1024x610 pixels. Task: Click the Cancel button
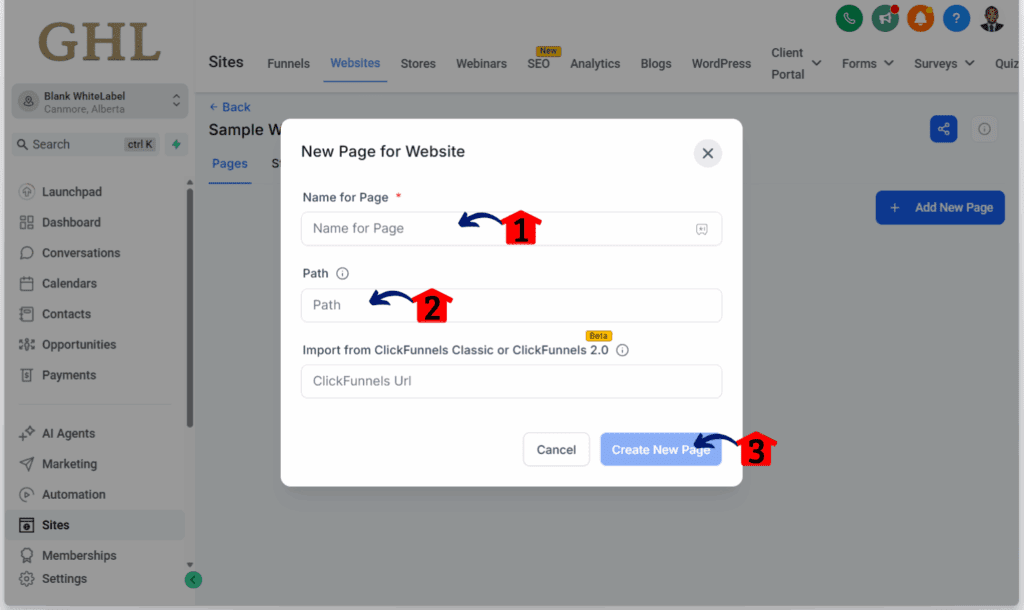click(x=556, y=449)
